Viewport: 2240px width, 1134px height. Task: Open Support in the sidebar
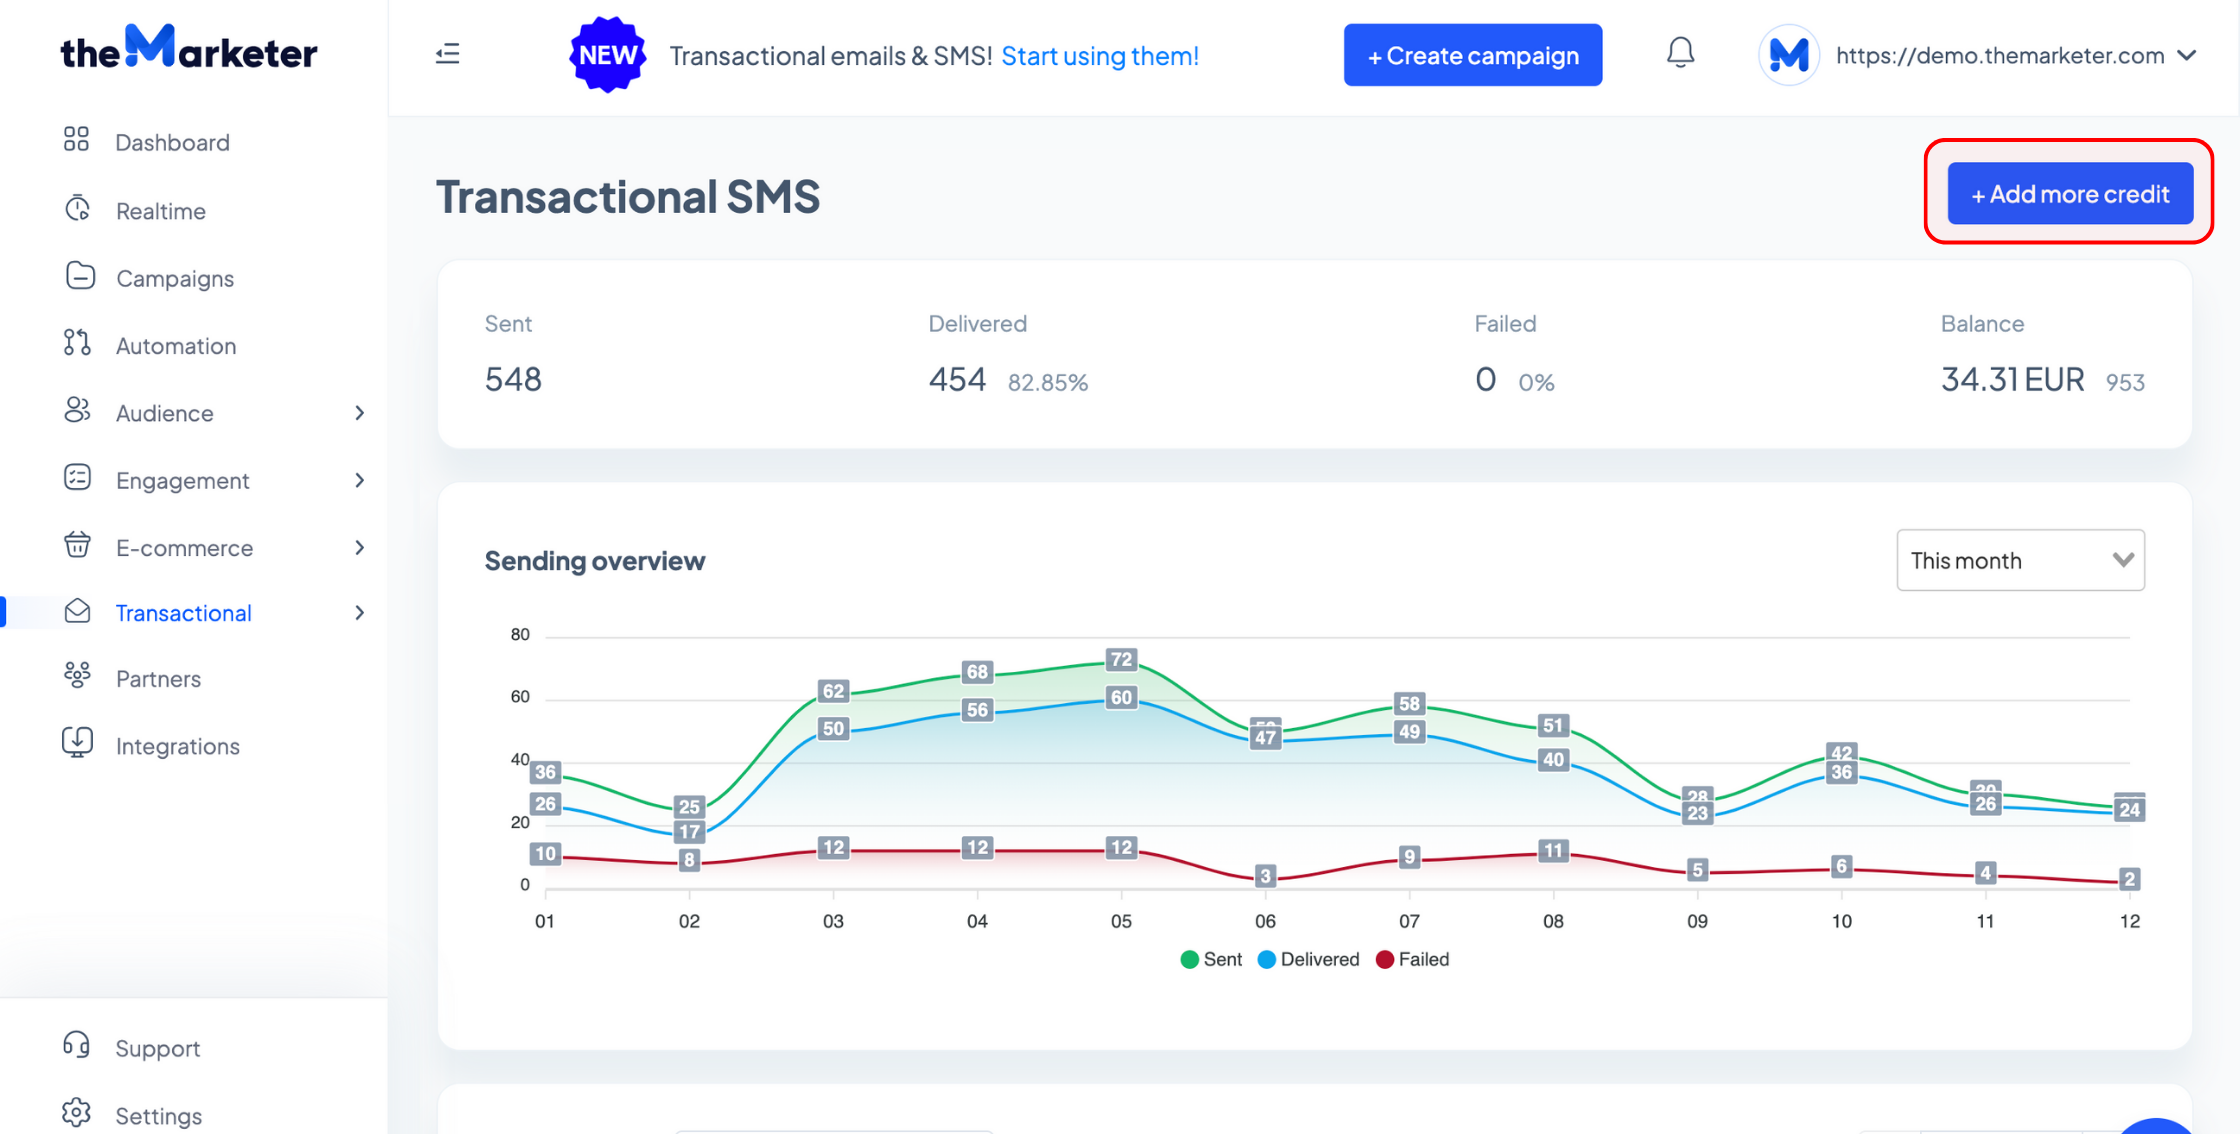tap(158, 1048)
